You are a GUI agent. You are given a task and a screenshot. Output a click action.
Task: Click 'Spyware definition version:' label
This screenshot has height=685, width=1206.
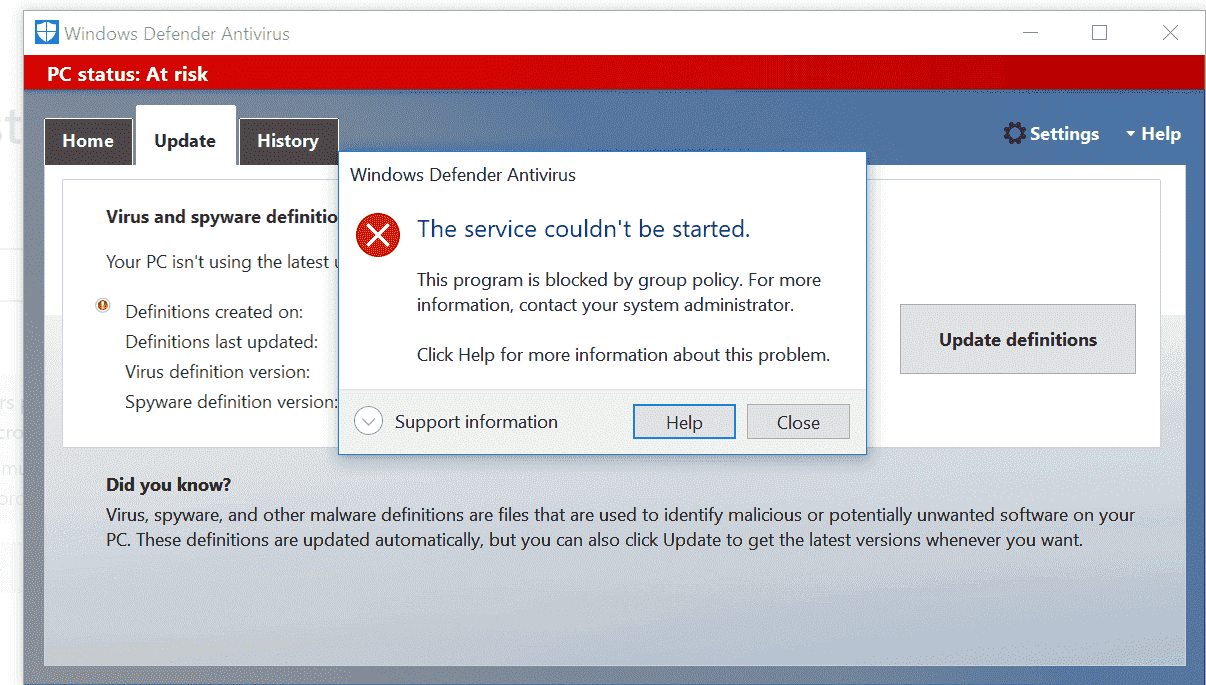click(x=231, y=402)
